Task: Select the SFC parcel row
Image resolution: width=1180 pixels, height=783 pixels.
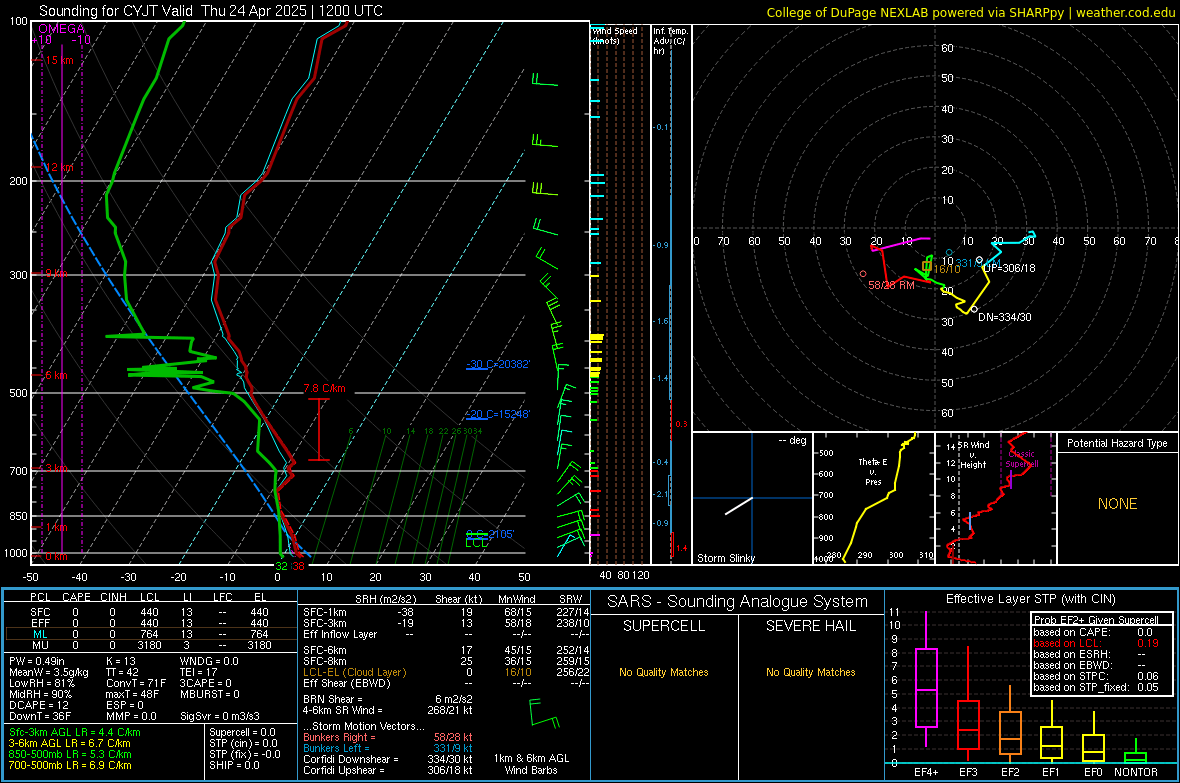Action: (150, 612)
